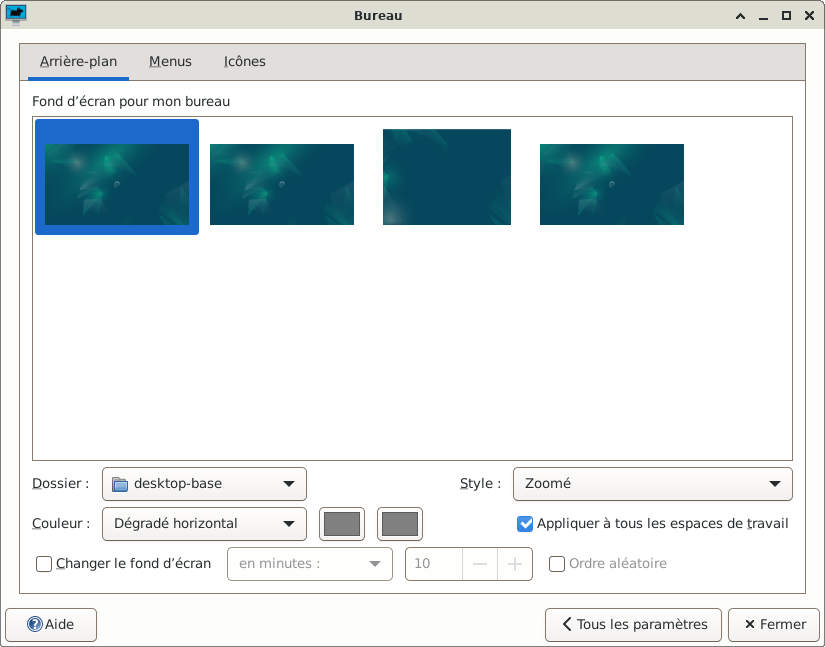Decrease interval with minus button

click(x=480, y=564)
